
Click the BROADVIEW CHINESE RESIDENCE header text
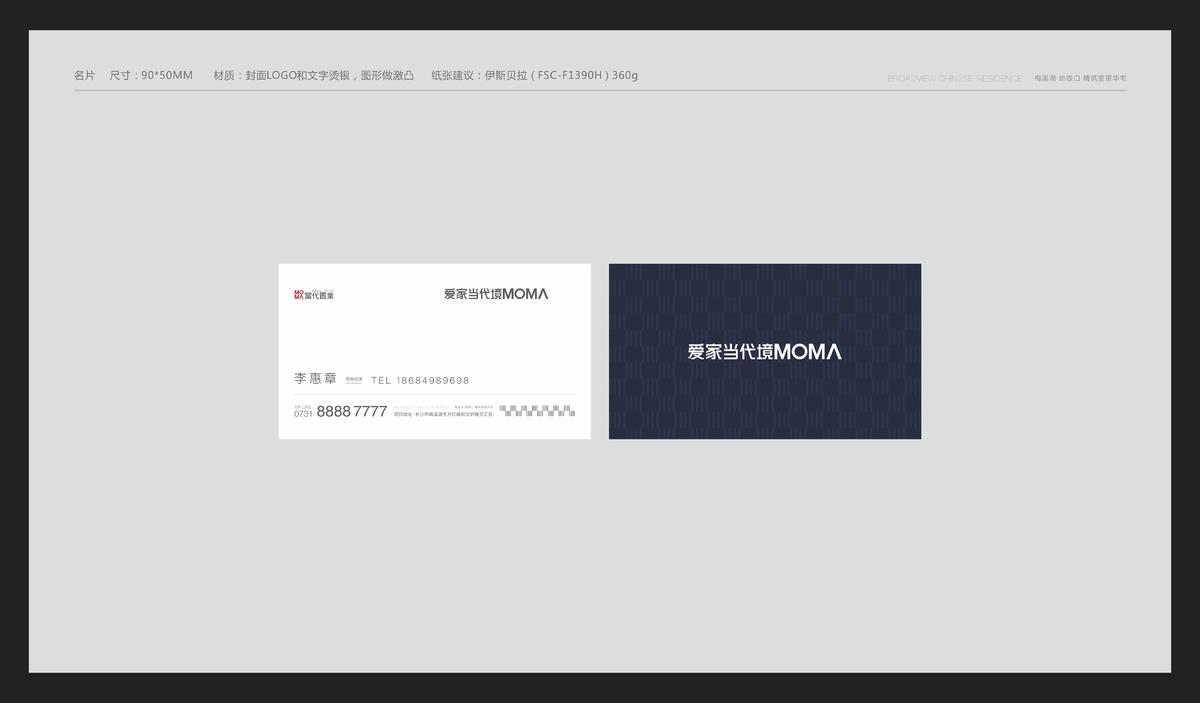[955, 78]
